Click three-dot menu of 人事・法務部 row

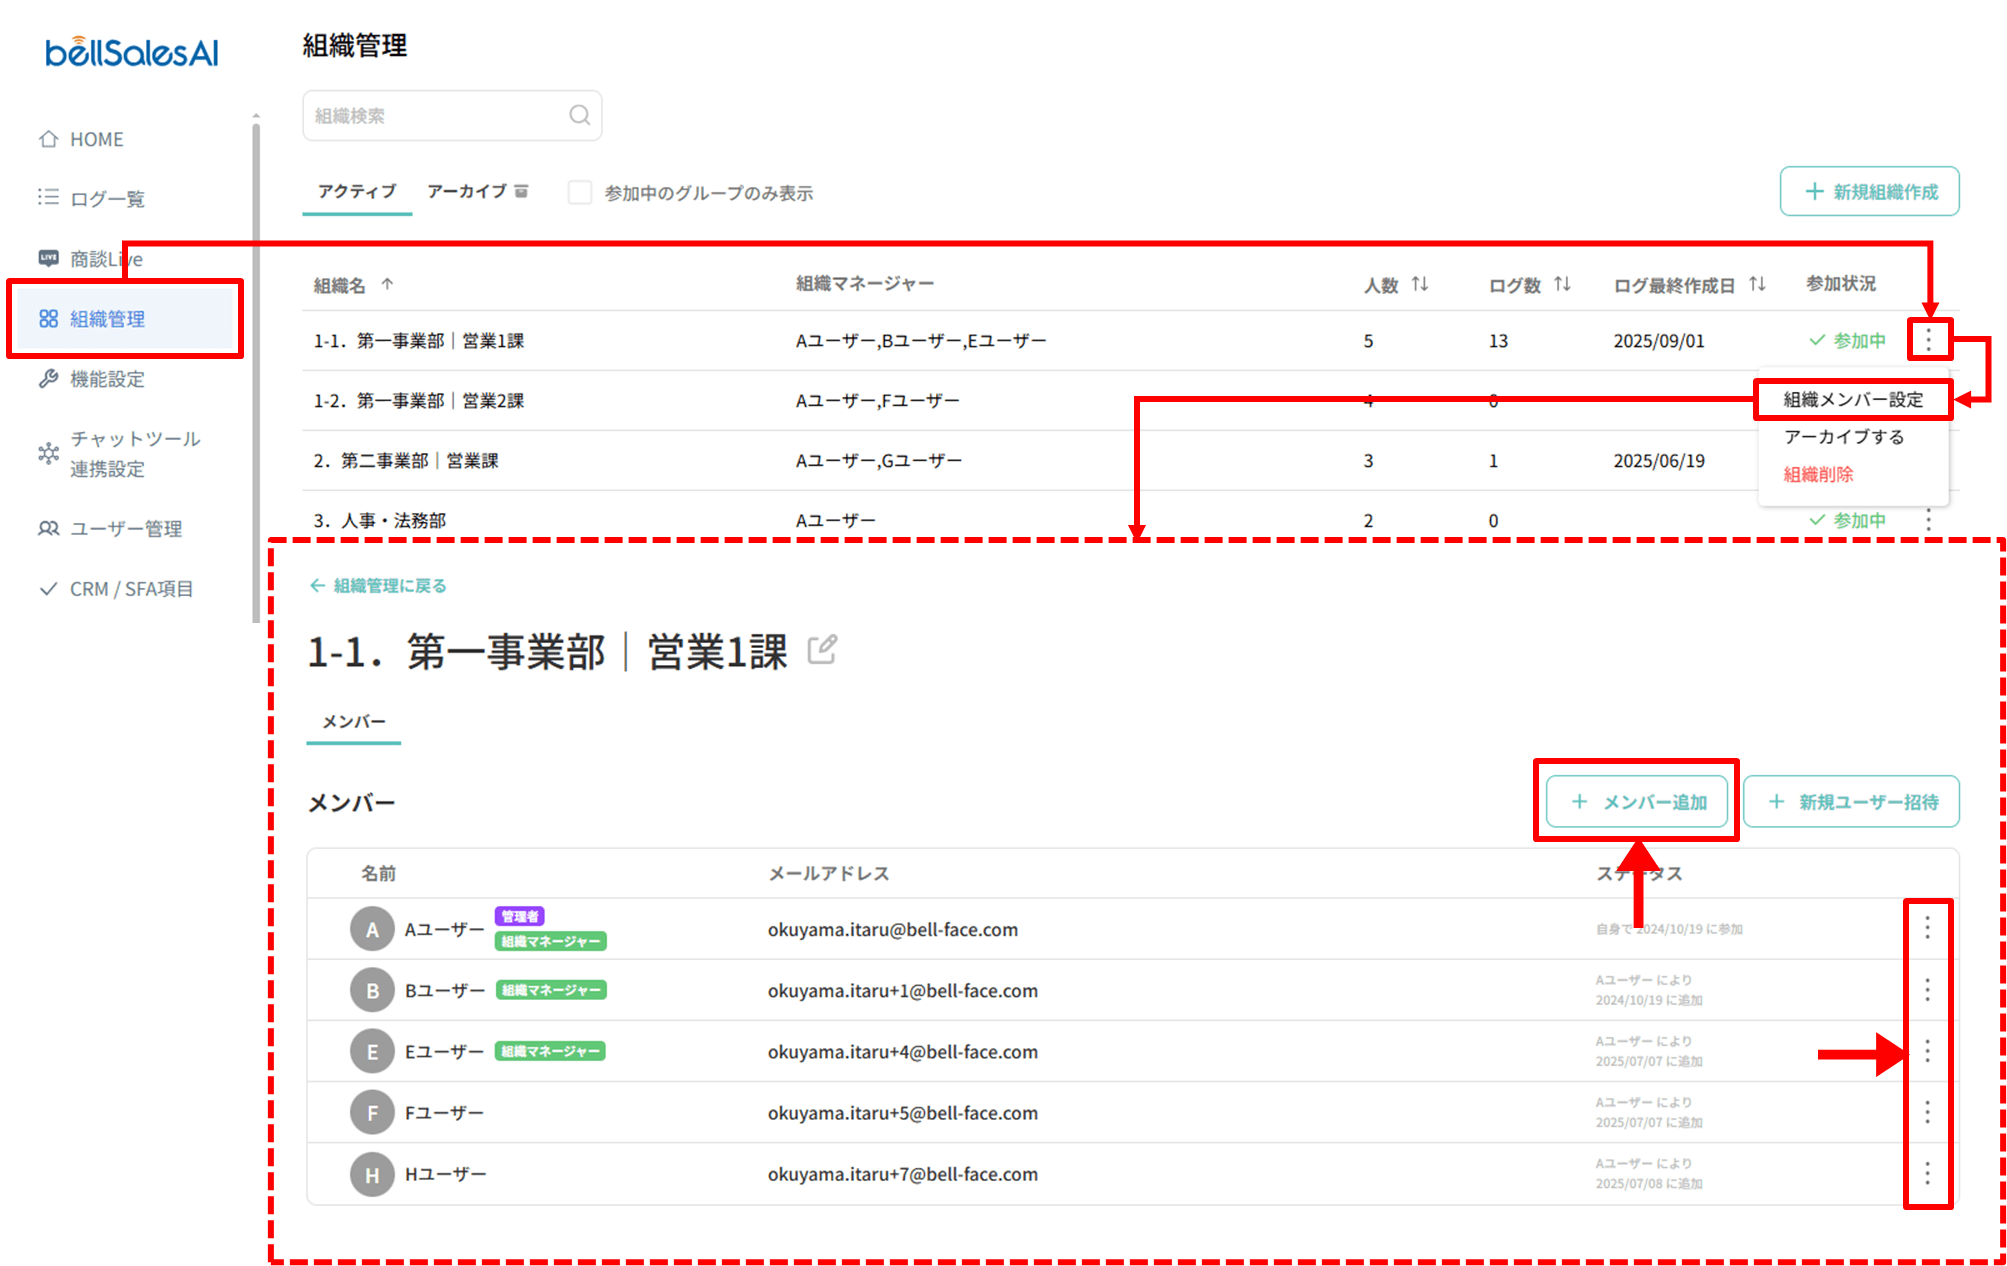coord(1928,520)
